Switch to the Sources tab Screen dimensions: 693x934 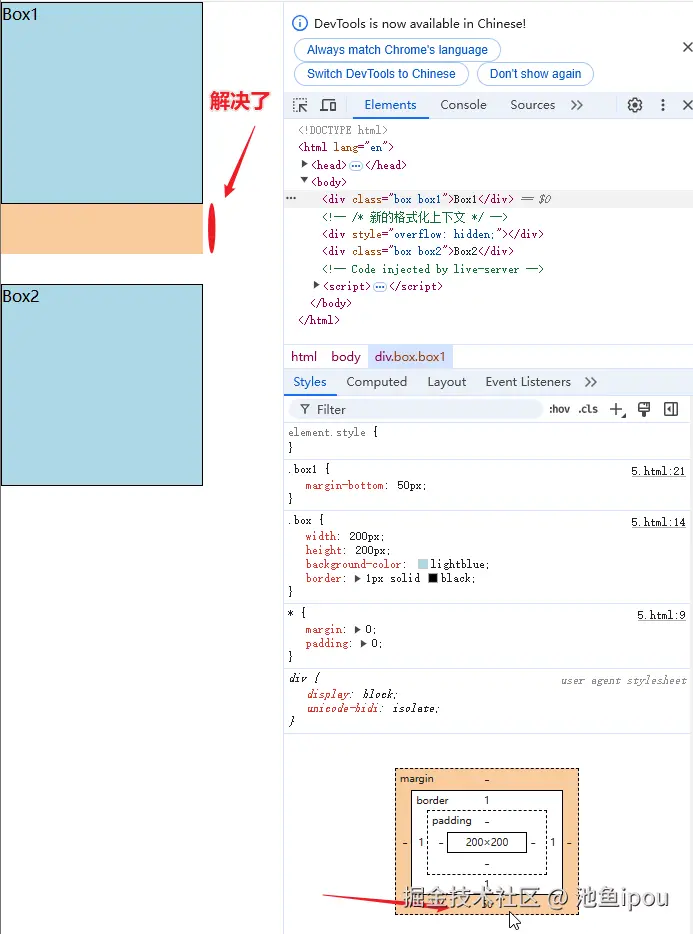coord(532,105)
